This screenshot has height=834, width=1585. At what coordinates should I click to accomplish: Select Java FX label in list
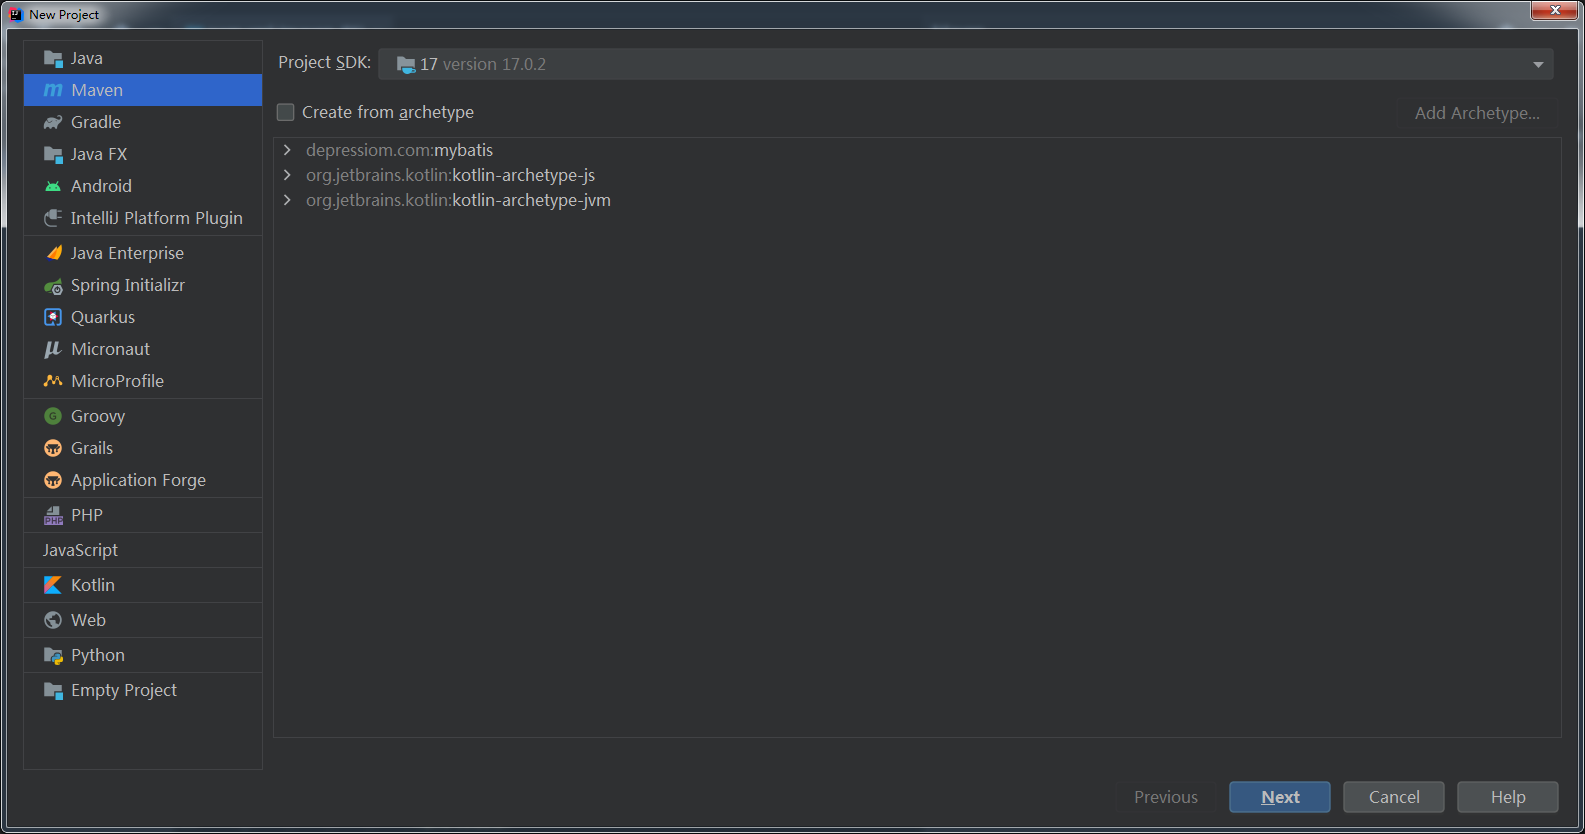99,154
